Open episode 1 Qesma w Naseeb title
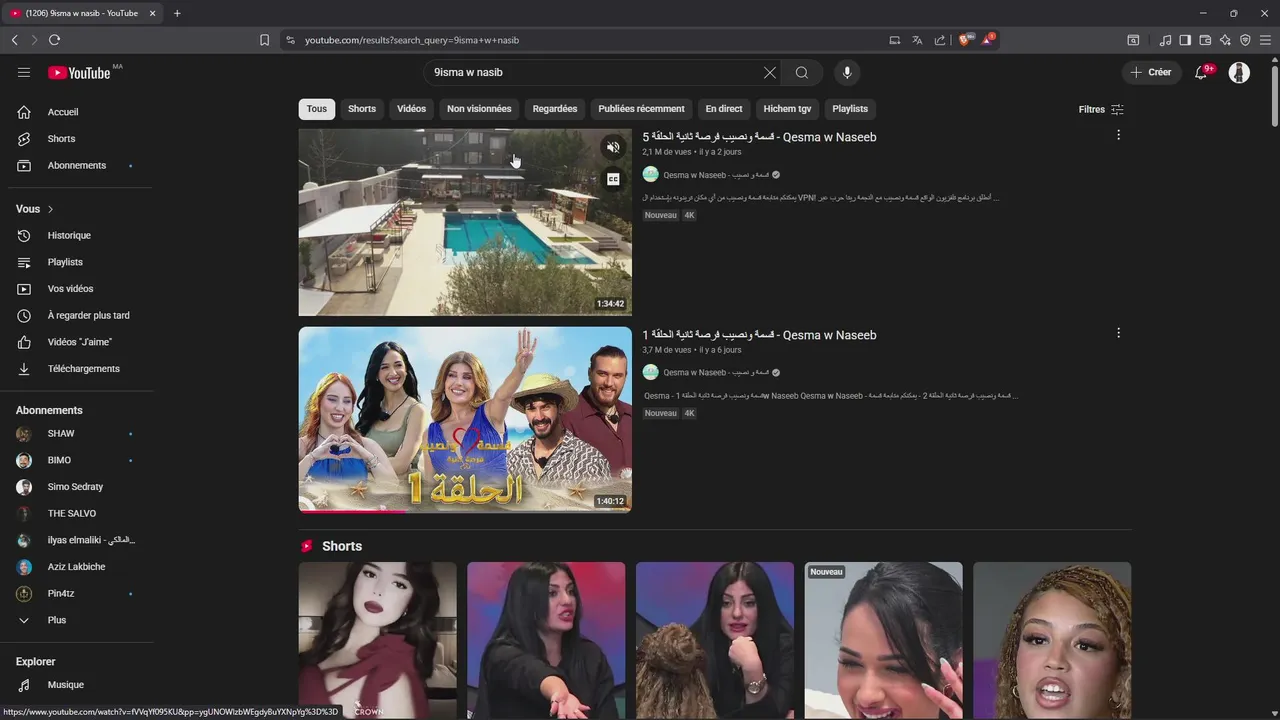The height and width of the screenshot is (720, 1280). tap(759, 335)
